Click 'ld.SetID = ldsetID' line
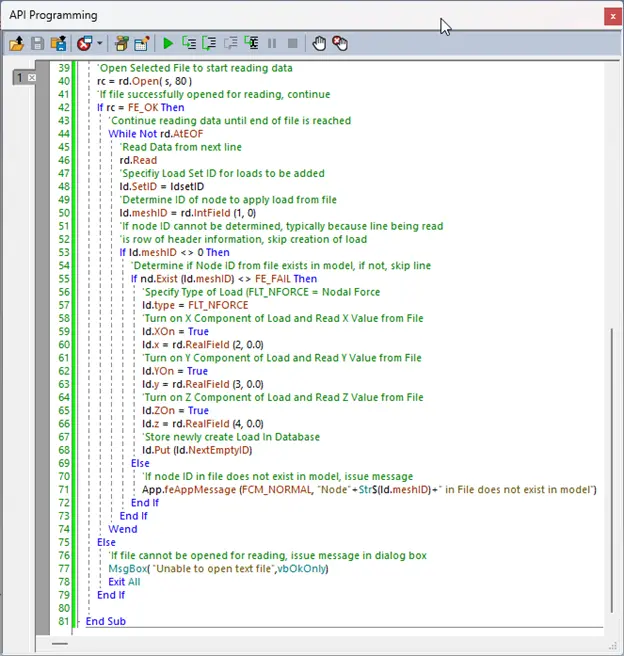 point(162,187)
